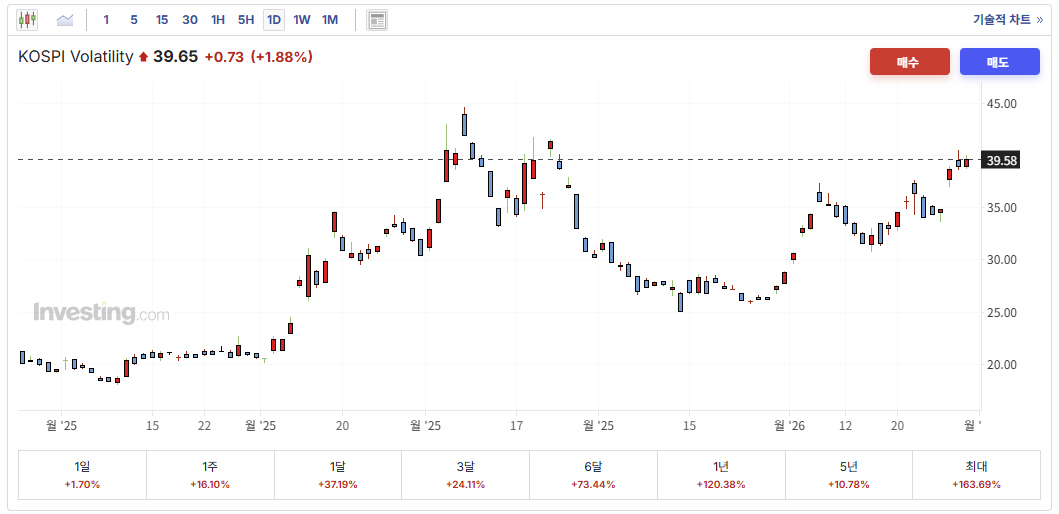The image size is (1059, 514).
Task: Set the 5-minute interval
Action: pyautogui.click(x=134, y=20)
